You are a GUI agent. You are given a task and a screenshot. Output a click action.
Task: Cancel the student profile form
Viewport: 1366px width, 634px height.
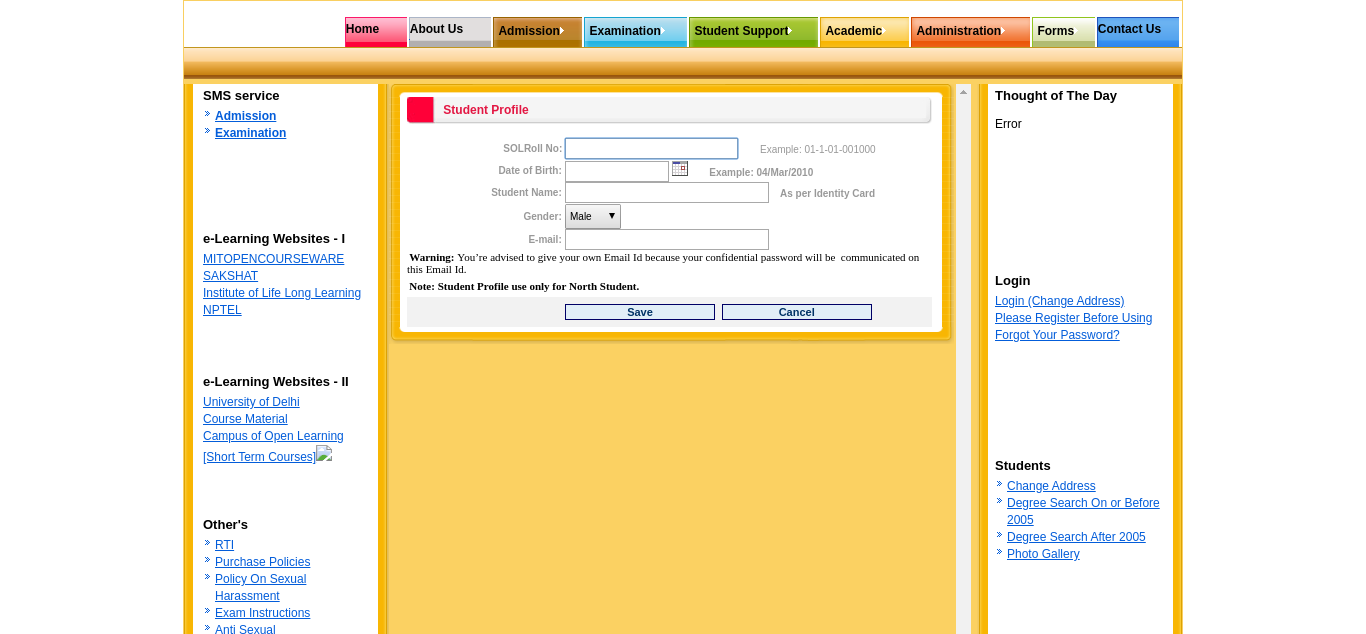796,312
